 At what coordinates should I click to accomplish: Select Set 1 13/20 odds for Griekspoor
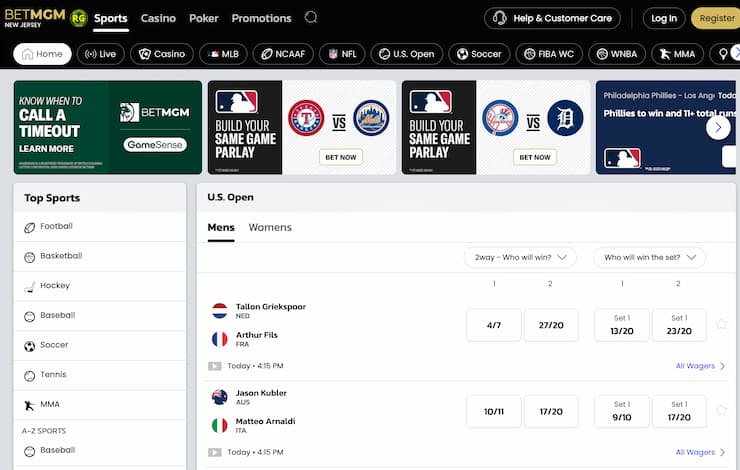pyautogui.click(x=622, y=325)
